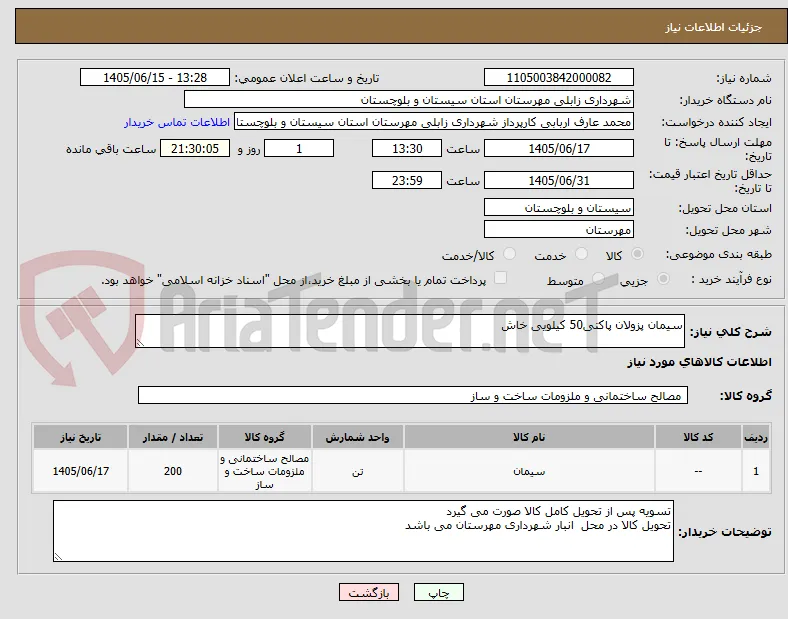Open اطلاعات تماس خریدار link

click(177, 122)
